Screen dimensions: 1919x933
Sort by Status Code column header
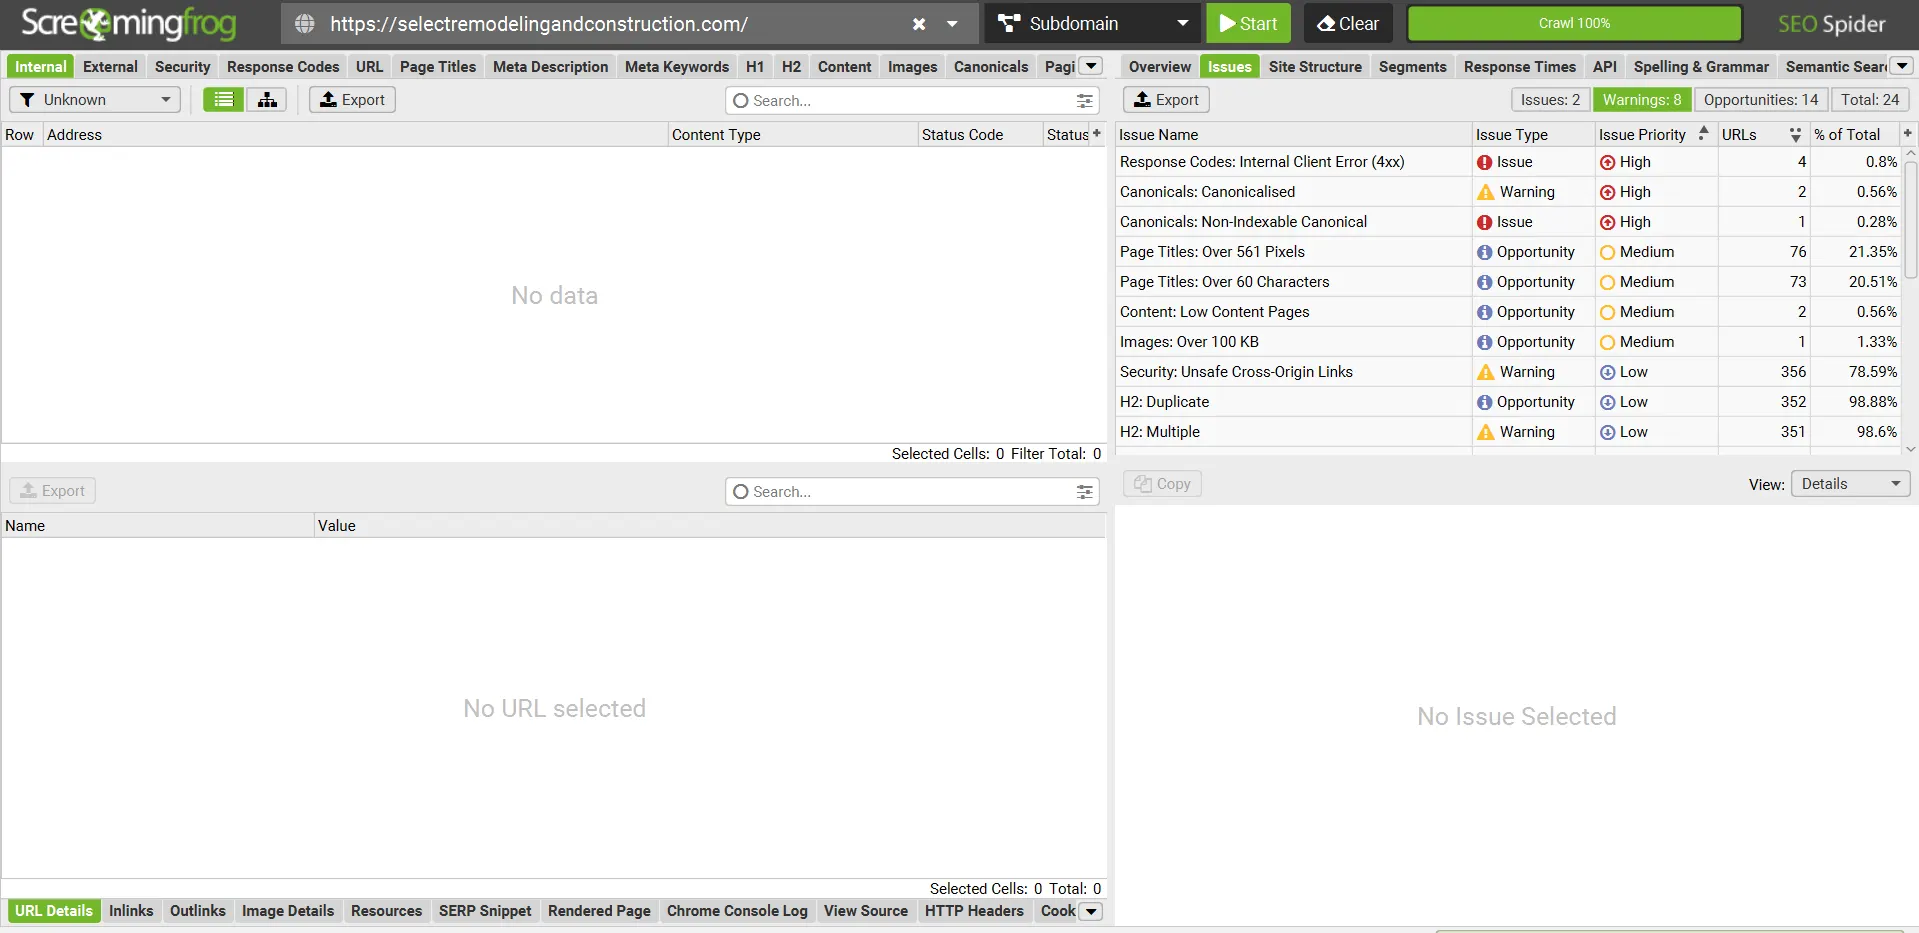point(980,135)
